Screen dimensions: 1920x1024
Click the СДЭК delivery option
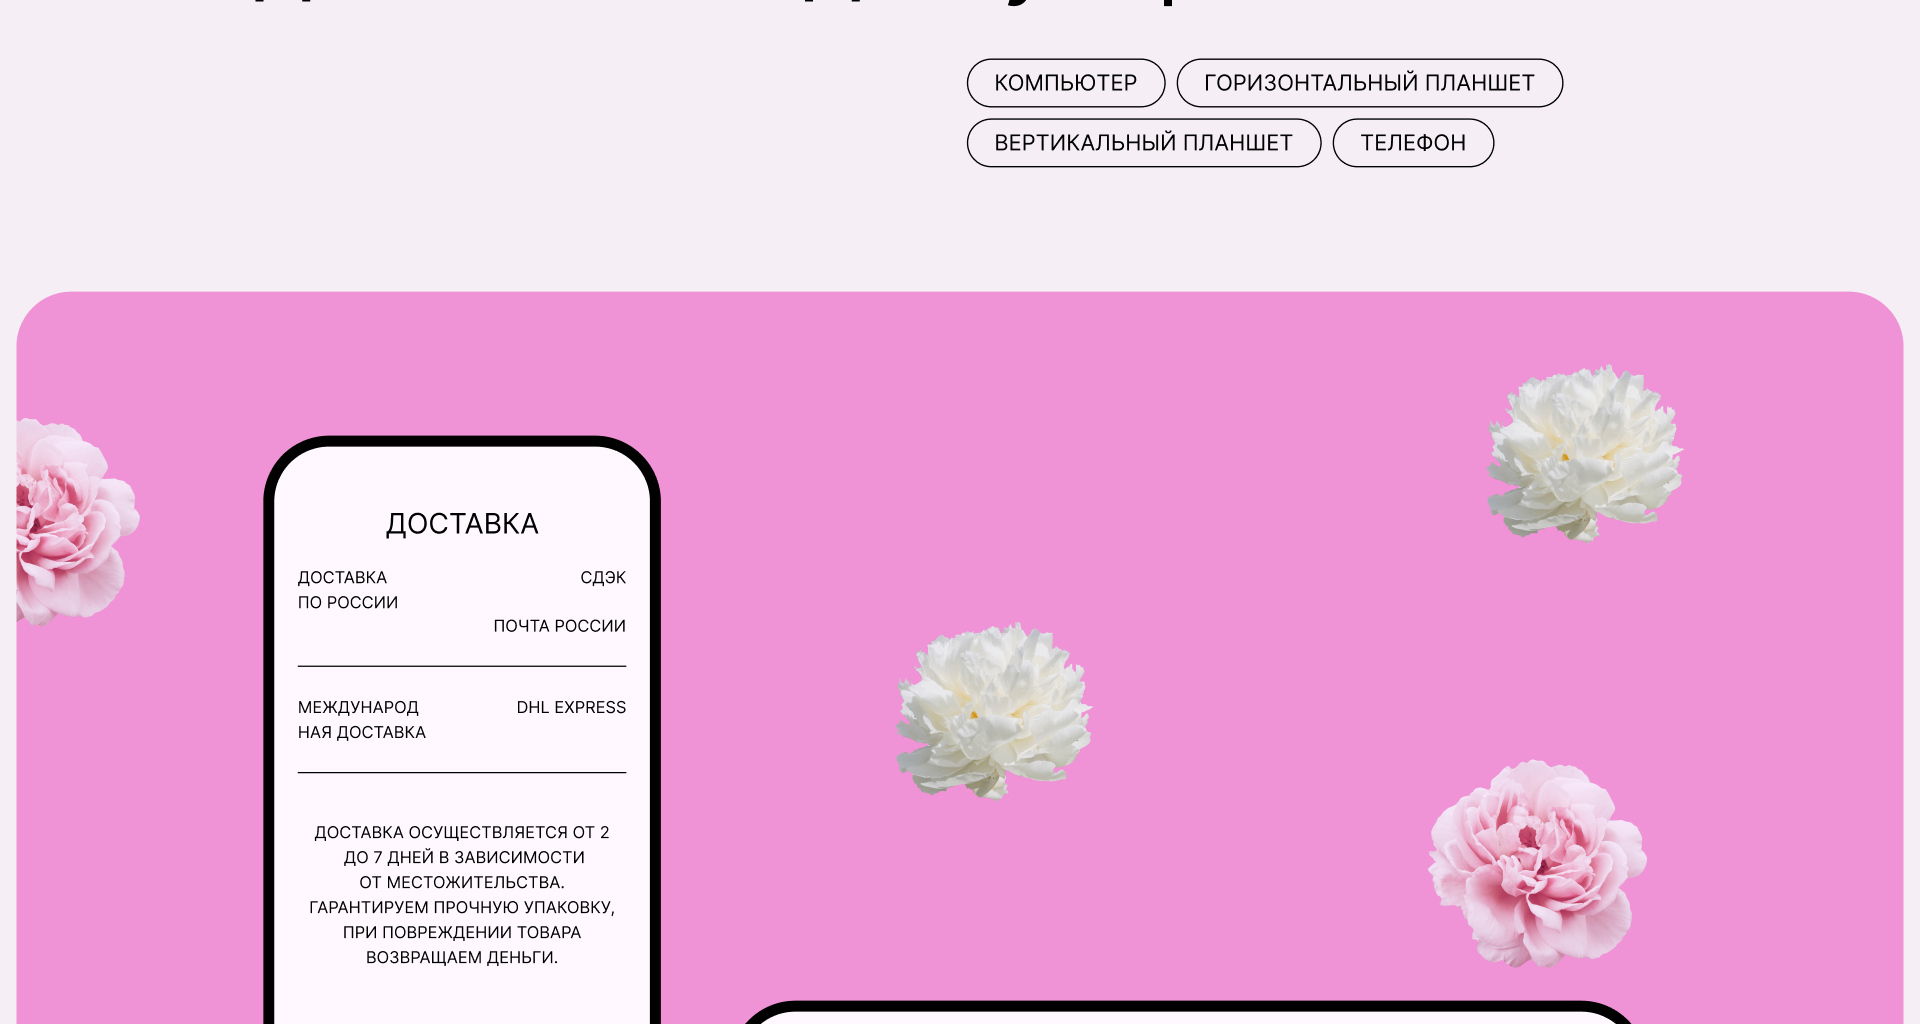coord(603,578)
